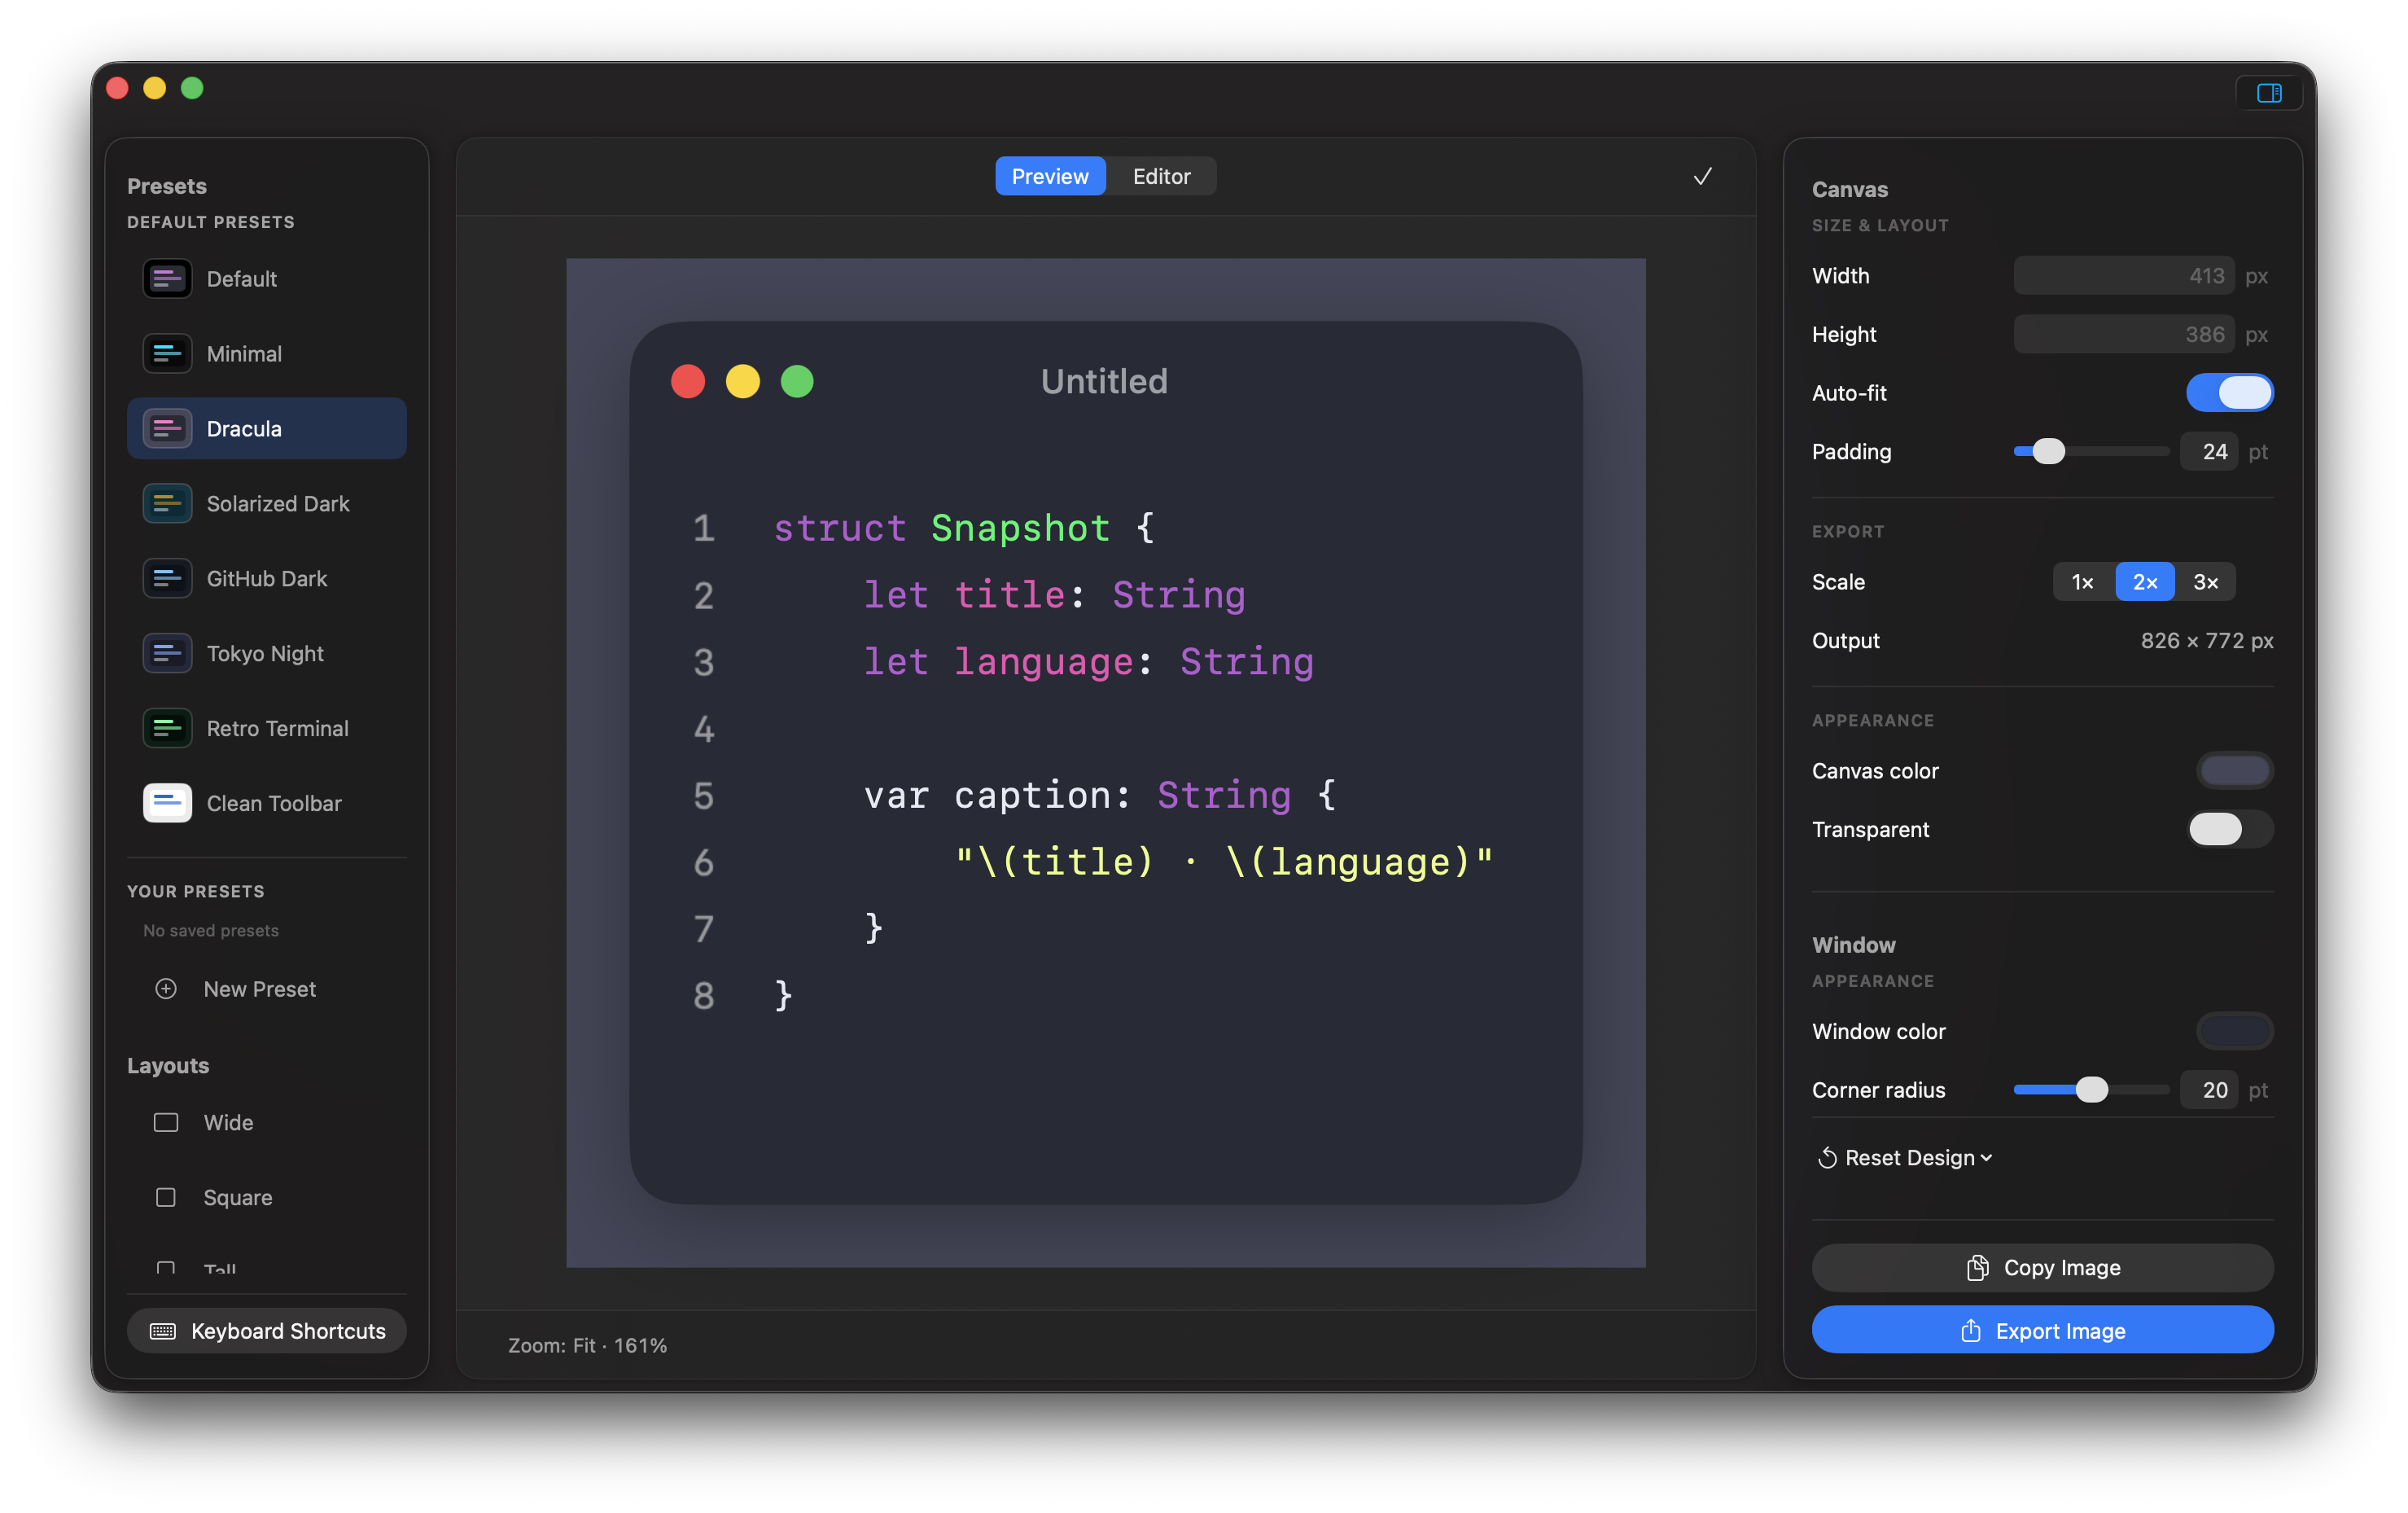2408x1513 pixels.
Task: Click the keyboard icon in Keyboard Shortcuts
Action: 162,1331
